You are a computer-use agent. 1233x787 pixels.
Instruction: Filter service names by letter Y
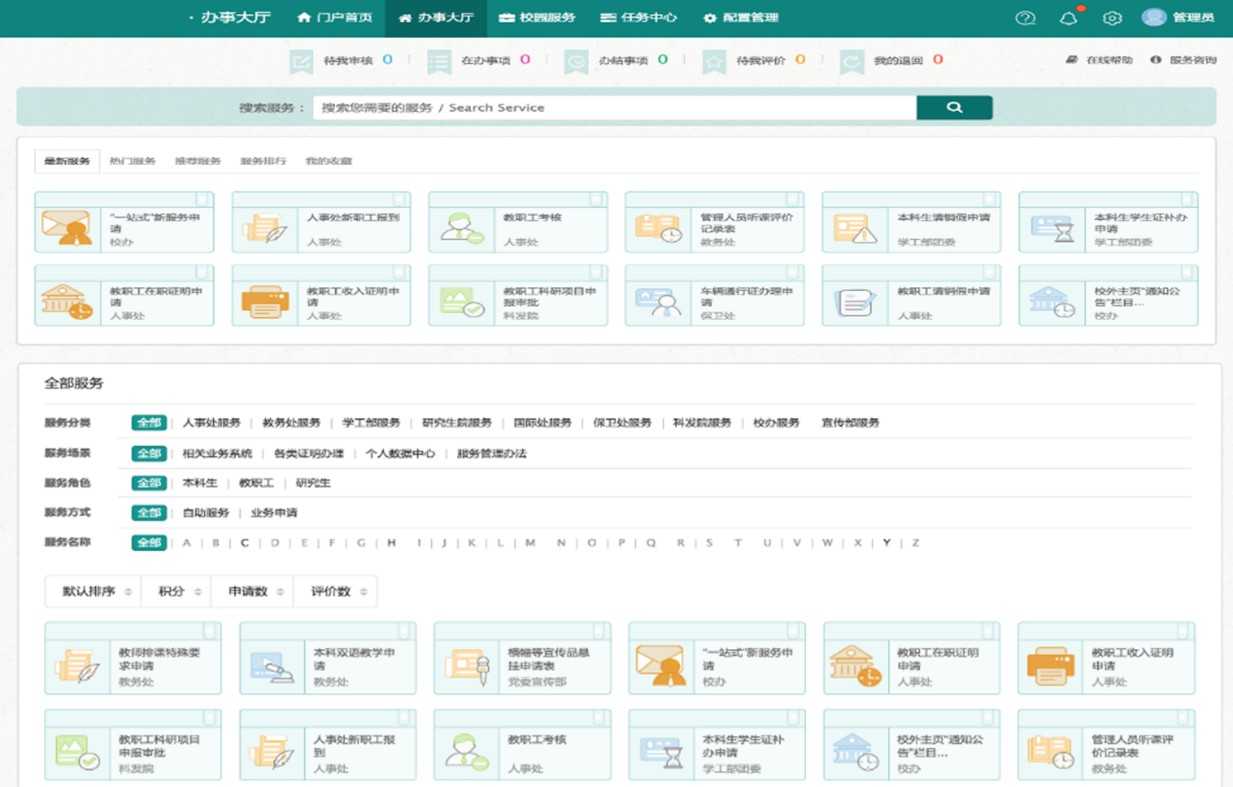[886, 543]
